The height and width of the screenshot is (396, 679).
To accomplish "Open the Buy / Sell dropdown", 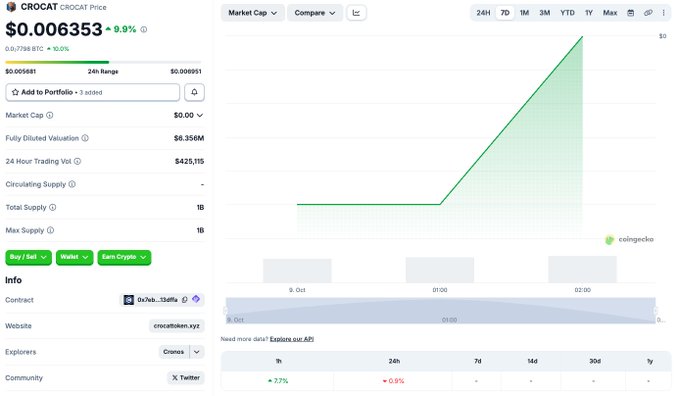I will pos(29,257).
